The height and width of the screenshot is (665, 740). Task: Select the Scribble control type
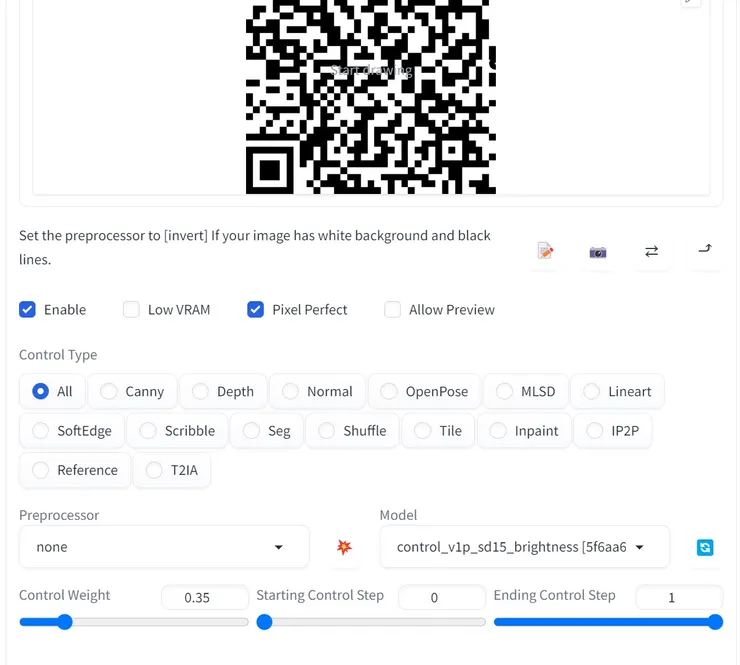(x=177, y=430)
